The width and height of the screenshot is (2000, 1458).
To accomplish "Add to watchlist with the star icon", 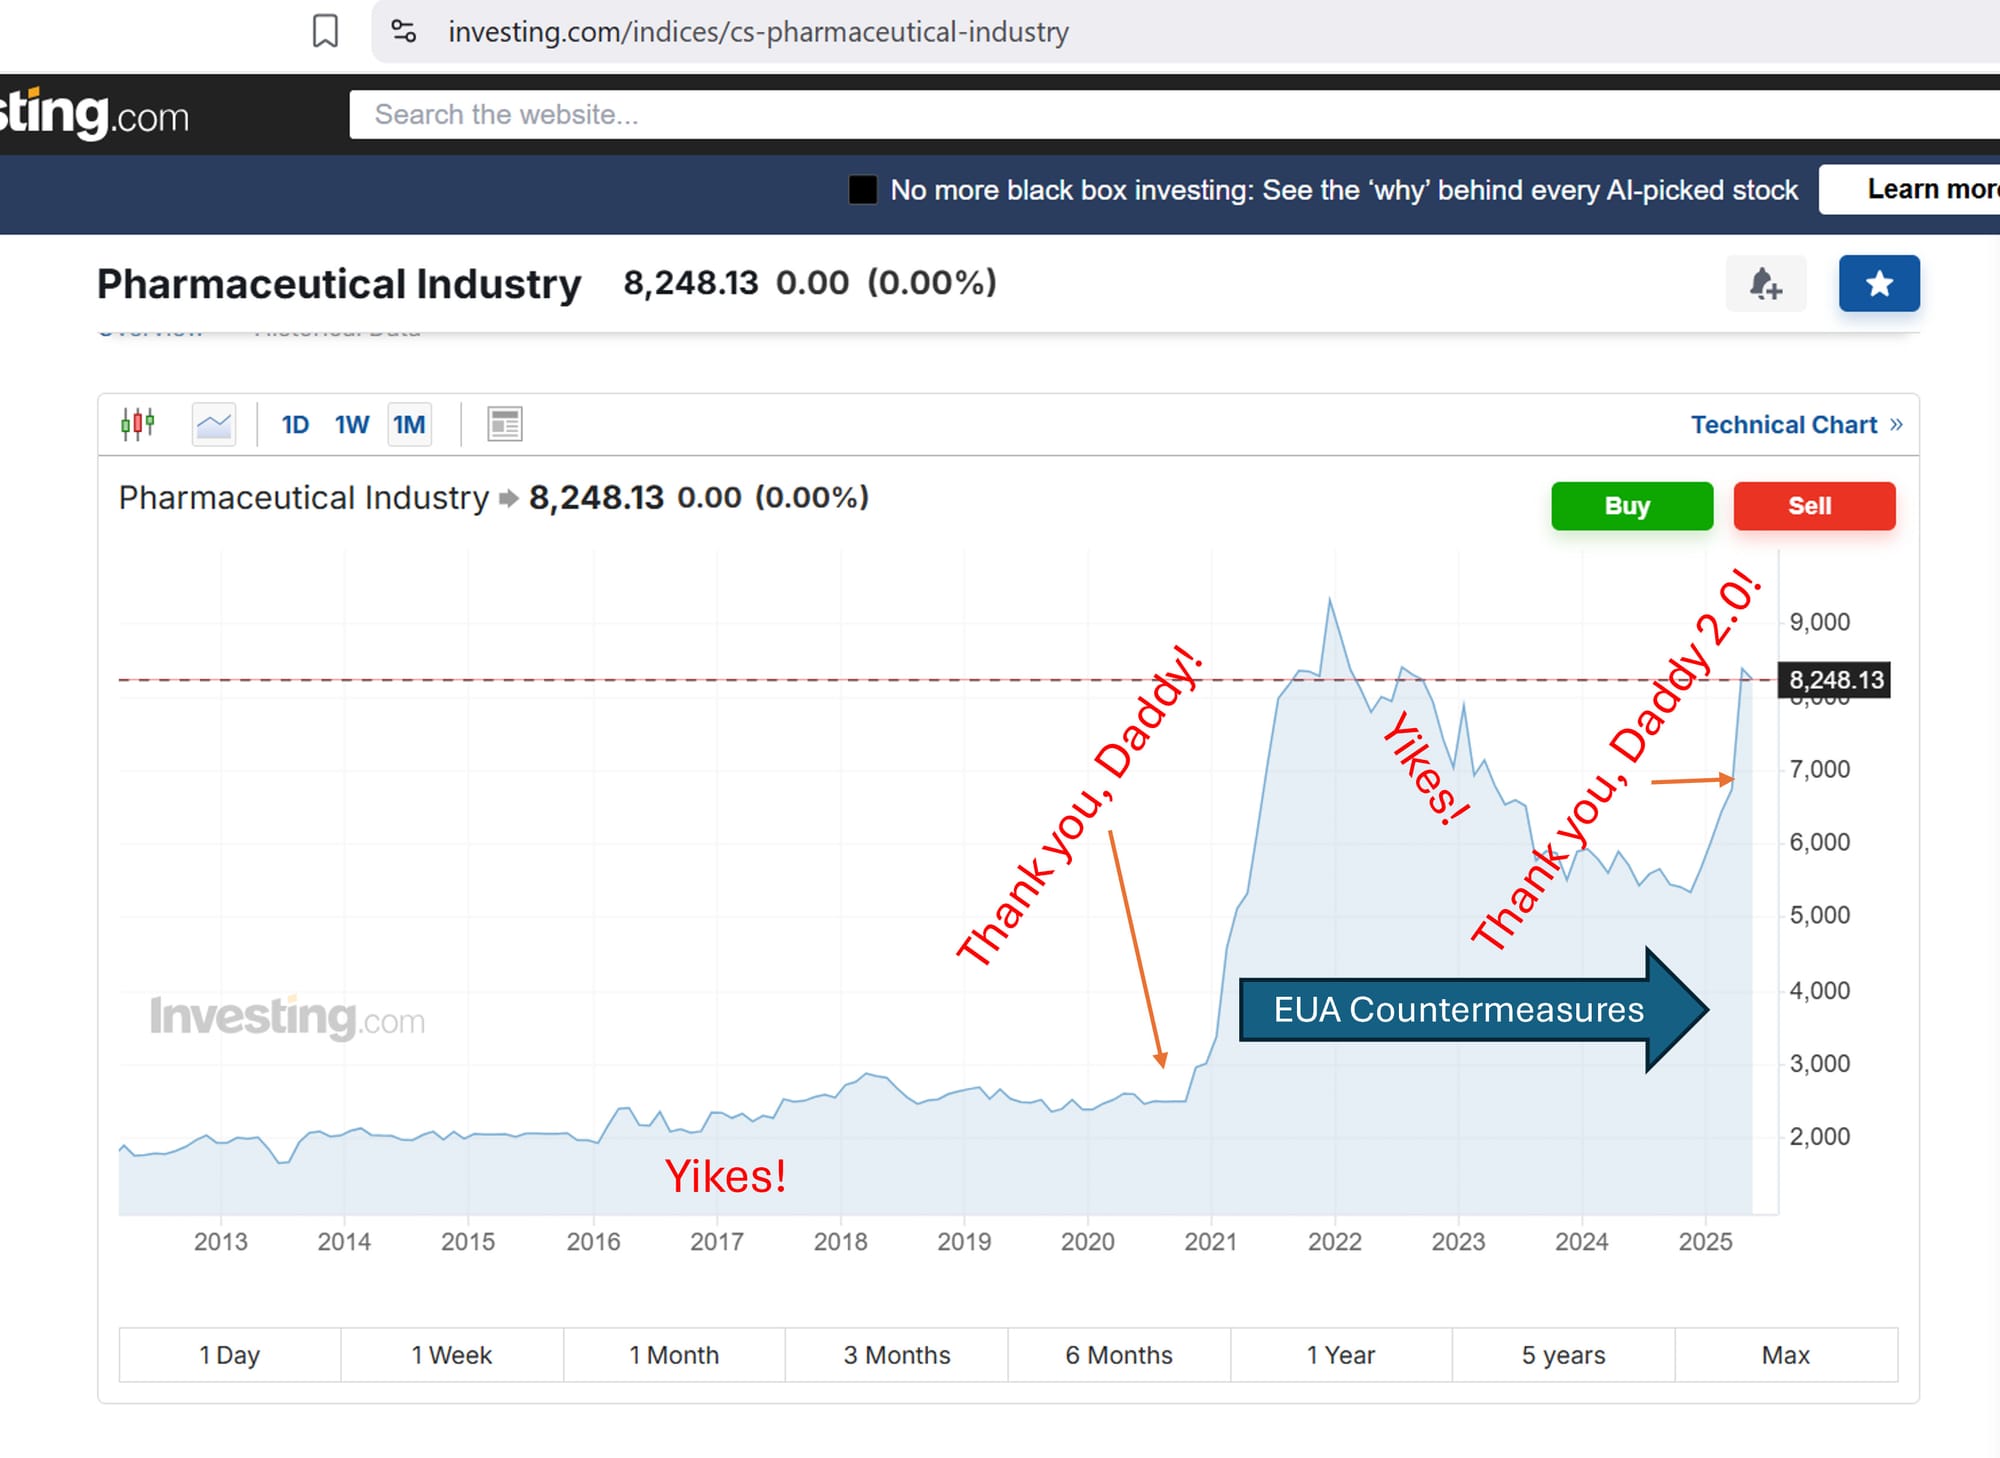I will (1879, 284).
